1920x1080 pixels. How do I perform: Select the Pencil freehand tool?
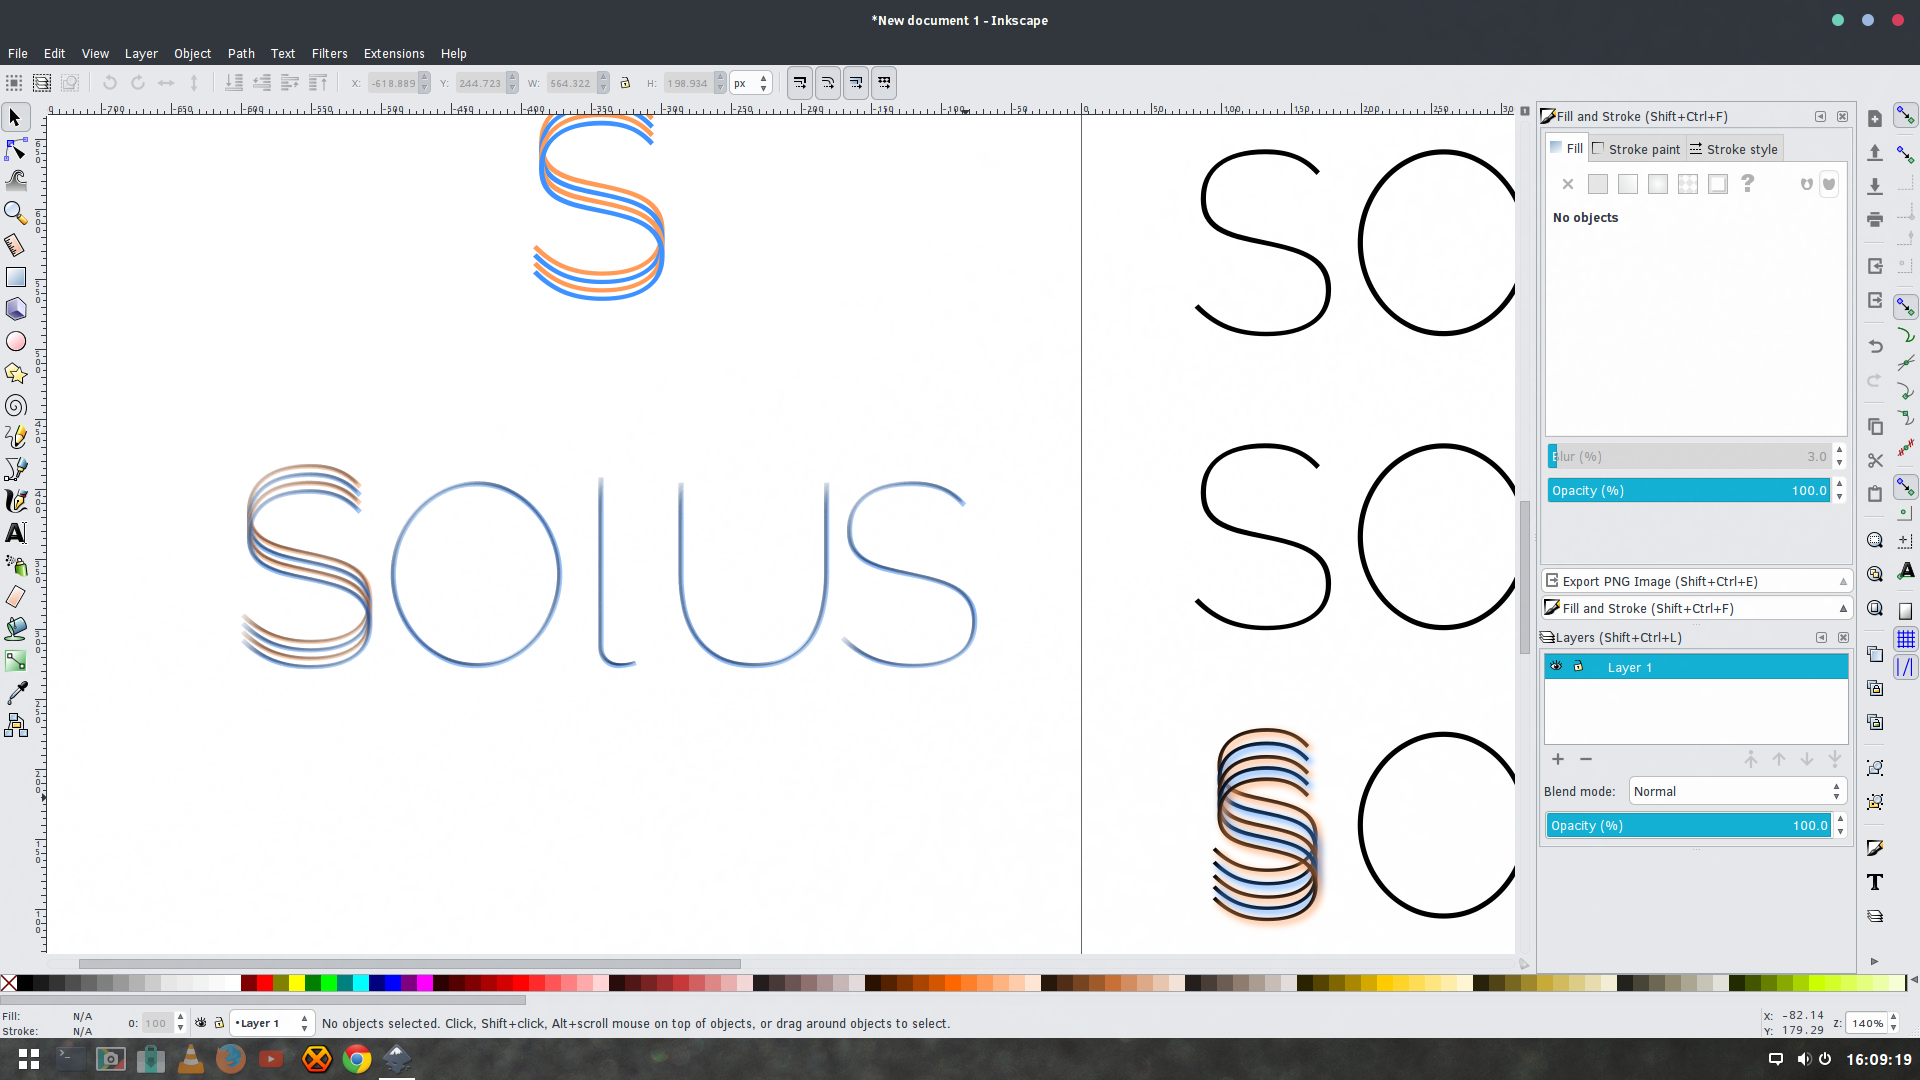(x=15, y=437)
